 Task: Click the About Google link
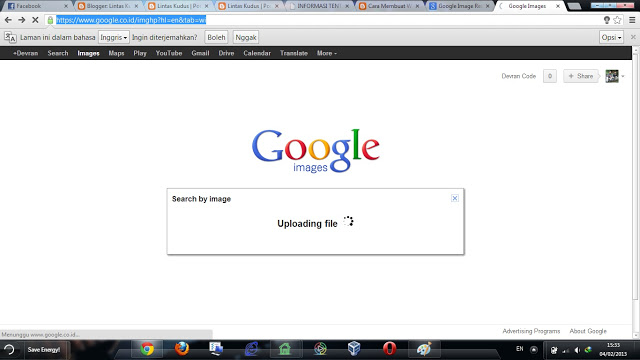pyautogui.click(x=588, y=331)
